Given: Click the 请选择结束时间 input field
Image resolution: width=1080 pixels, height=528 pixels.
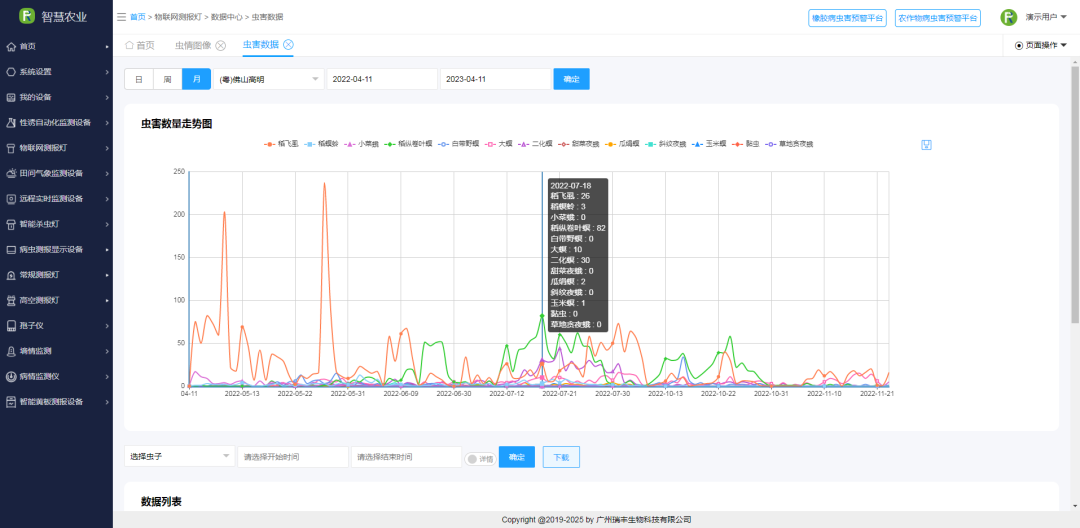Looking at the screenshot, I should [406, 457].
